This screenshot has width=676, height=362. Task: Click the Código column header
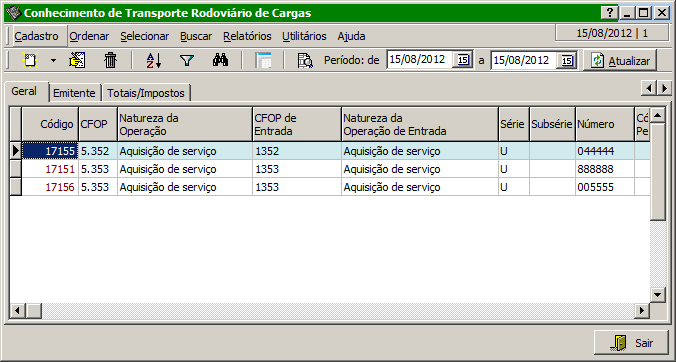coord(50,124)
